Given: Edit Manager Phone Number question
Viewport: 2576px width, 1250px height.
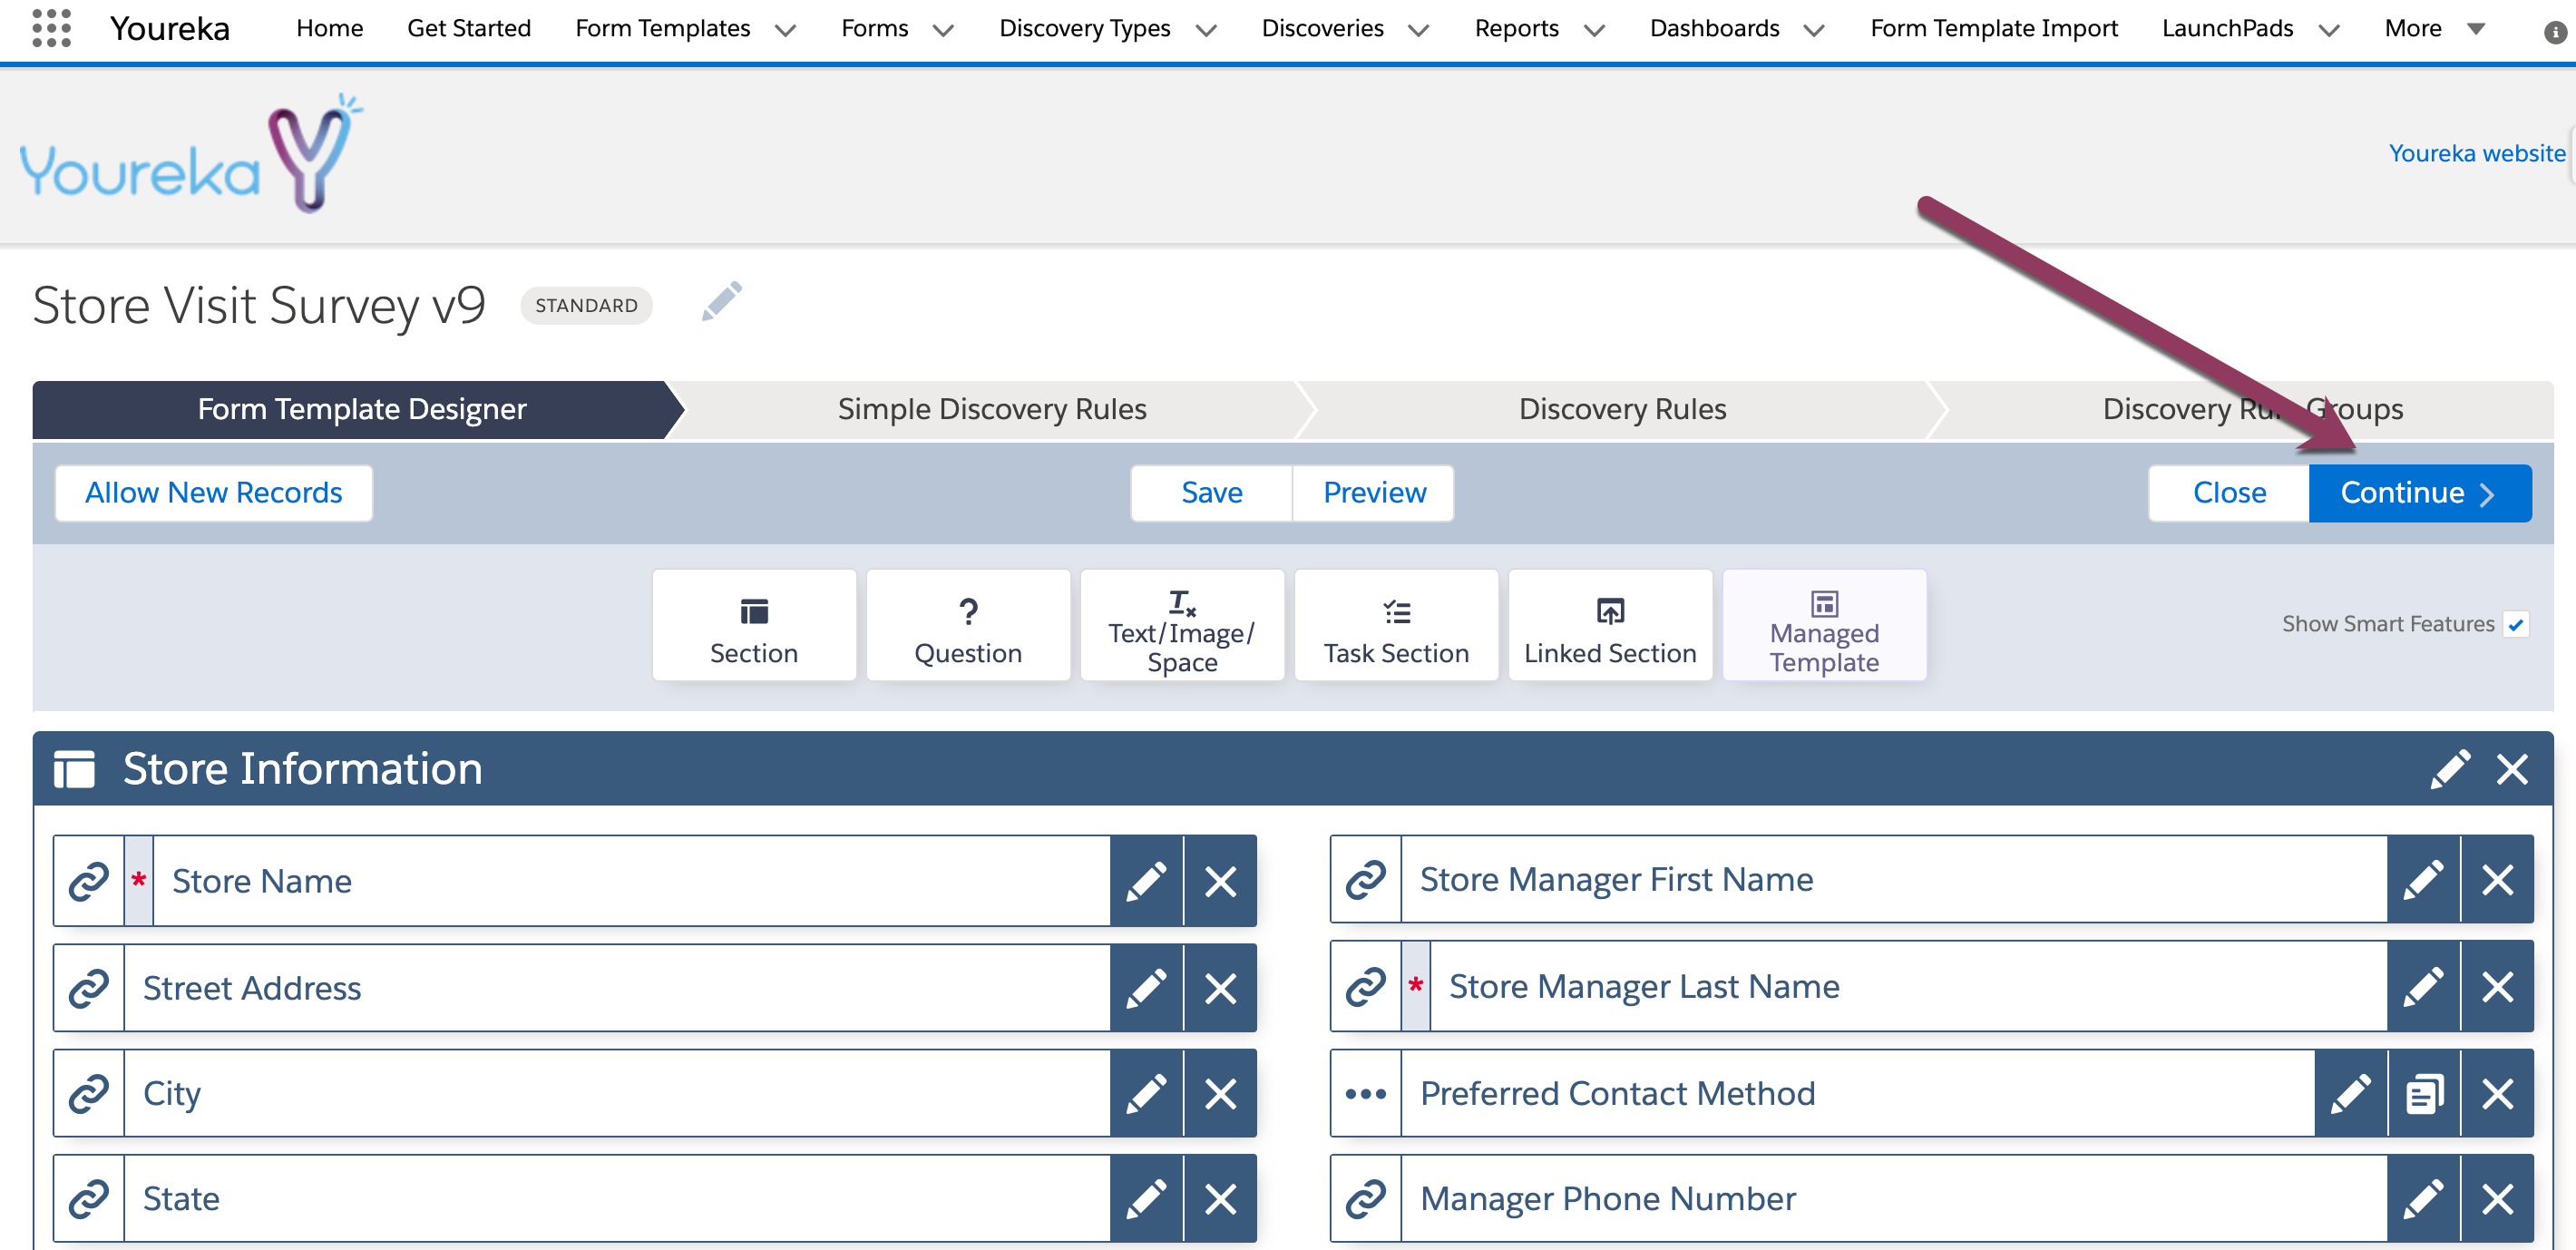Looking at the screenshot, I should [2423, 1198].
